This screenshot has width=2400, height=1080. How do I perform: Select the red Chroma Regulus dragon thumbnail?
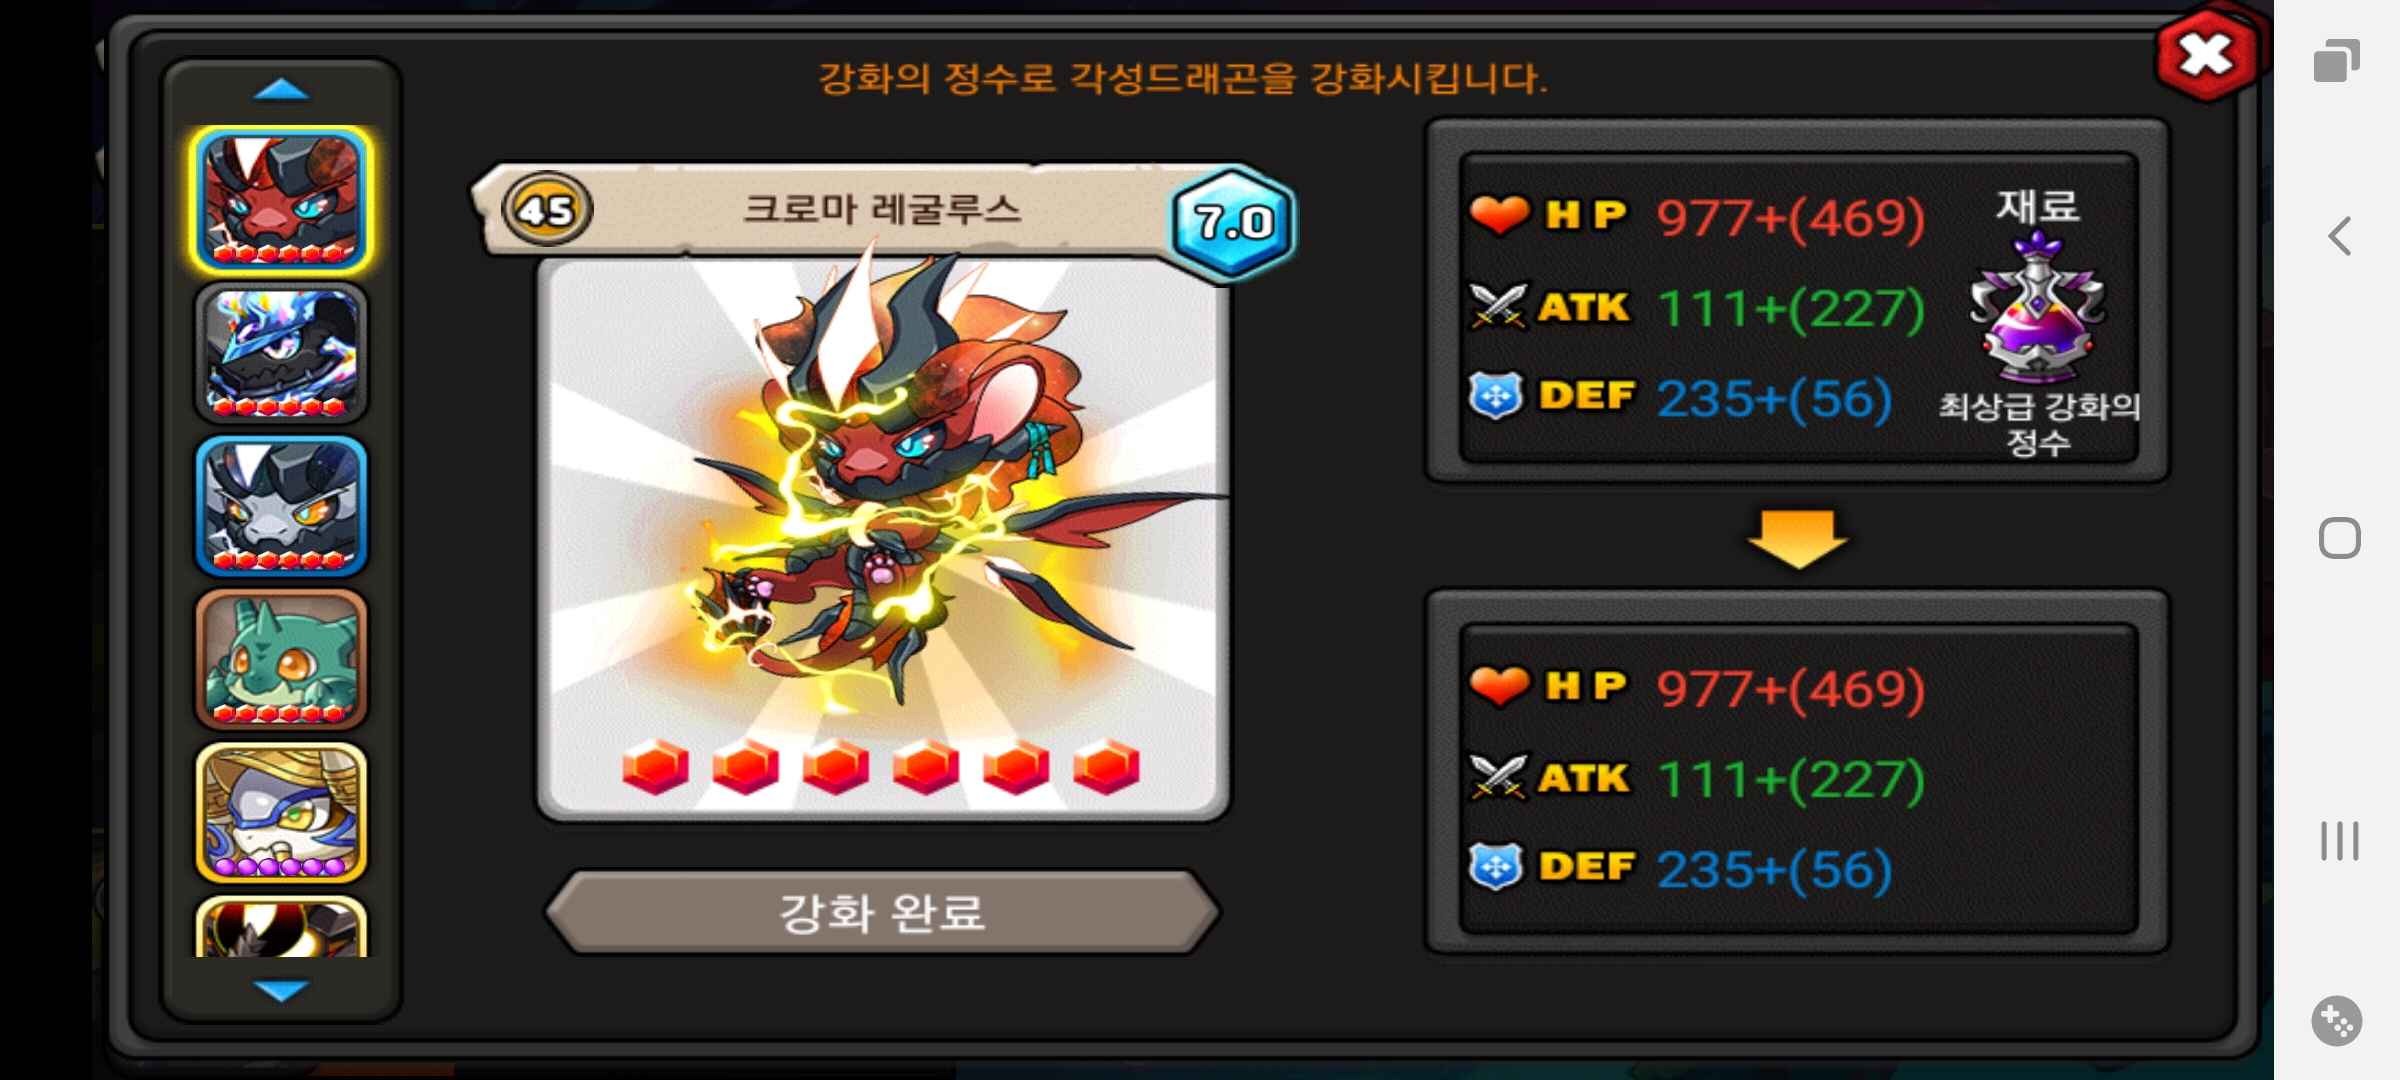pyautogui.click(x=281, y=200)
